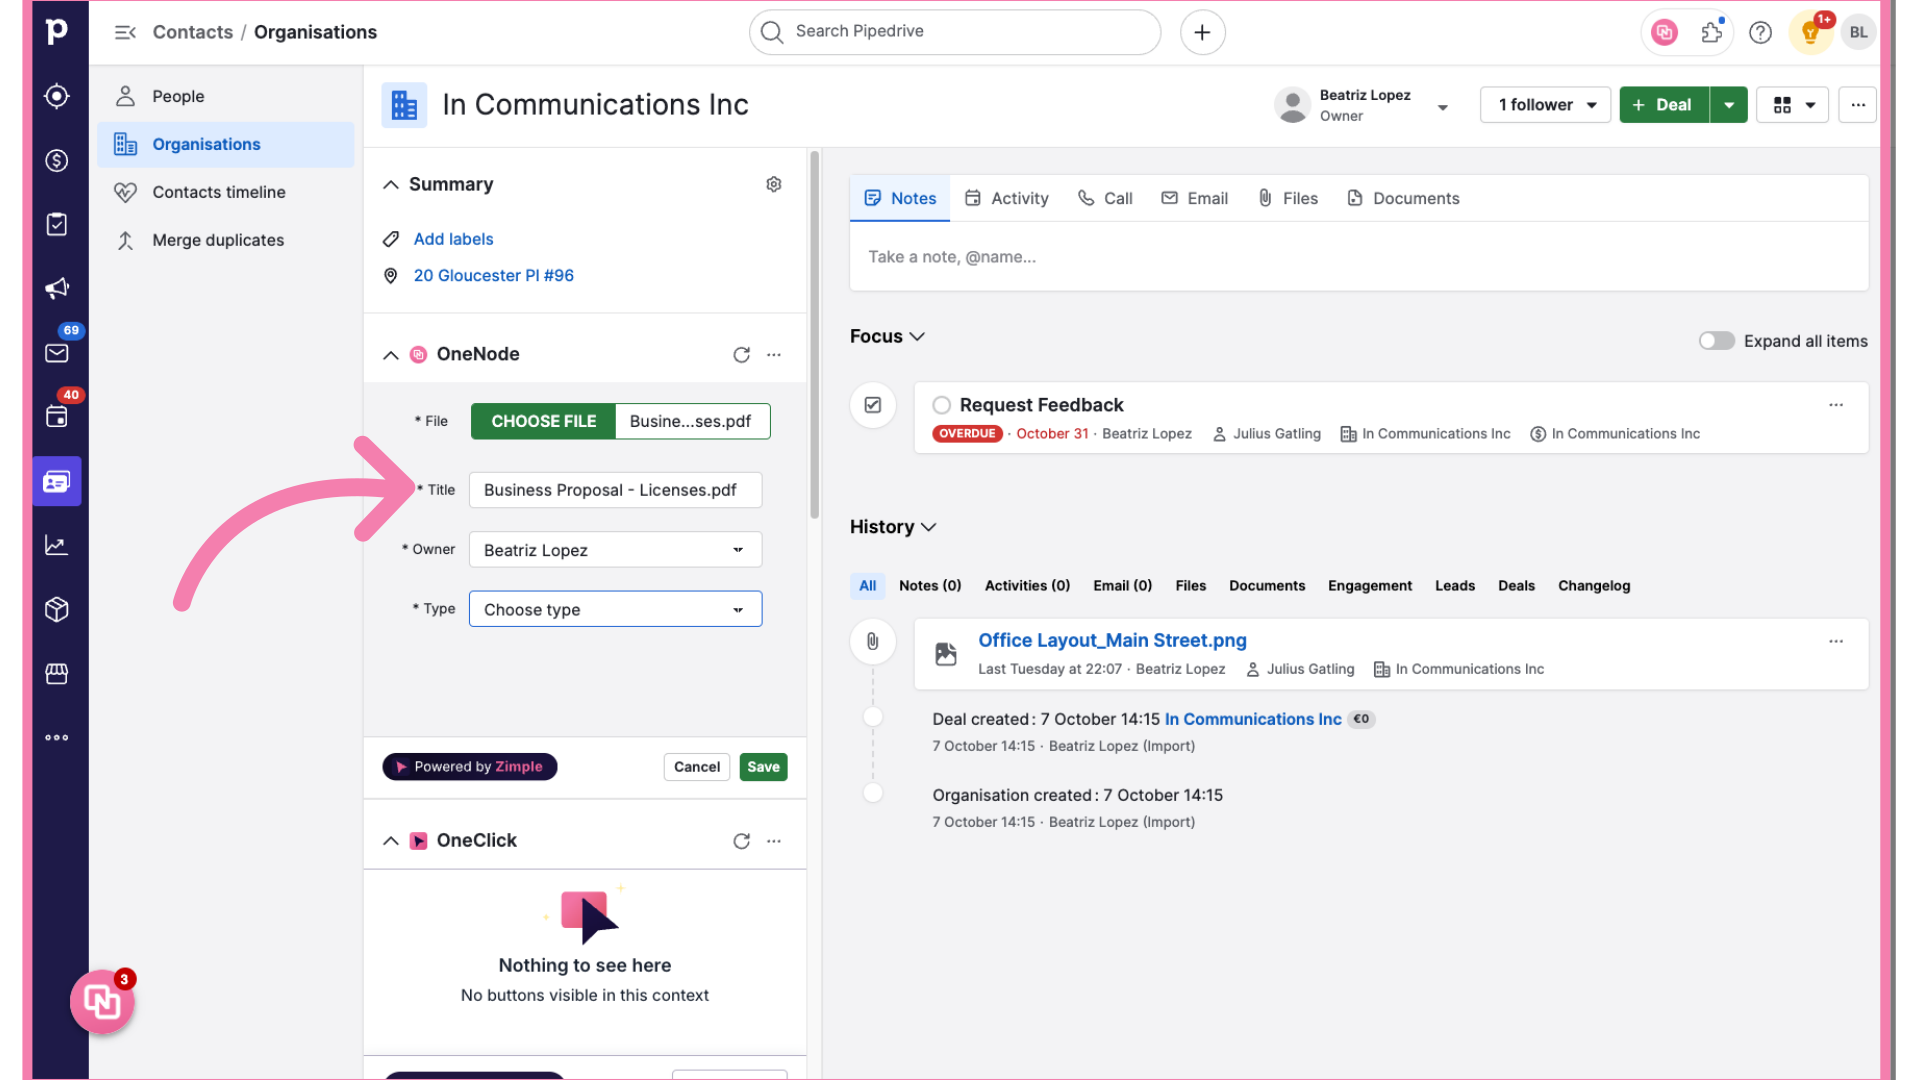Collapse the OneNode section
Image resolution: width=1920 pixels, height=1080 pixels.
pyautogui.click(x=391, y=355)
